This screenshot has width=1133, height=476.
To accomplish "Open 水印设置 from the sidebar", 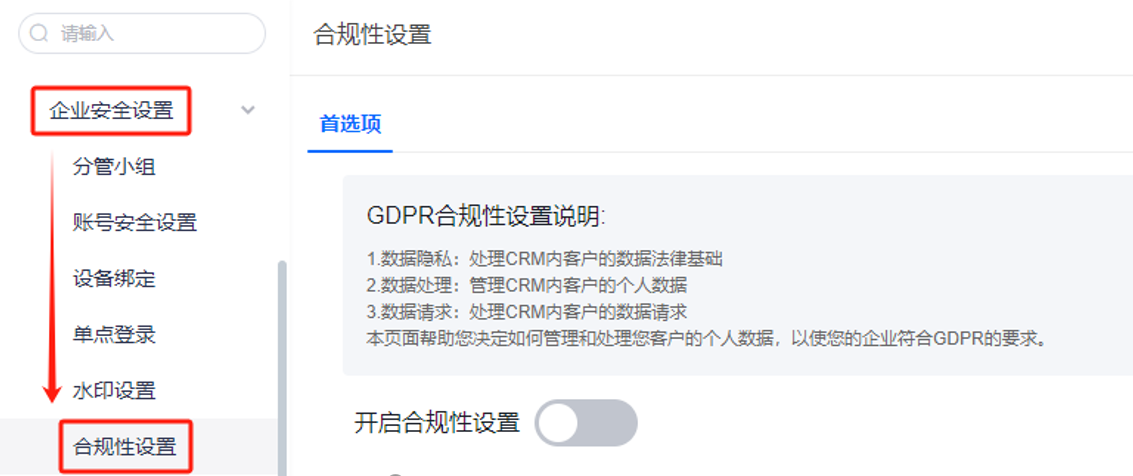I will 114,391.
